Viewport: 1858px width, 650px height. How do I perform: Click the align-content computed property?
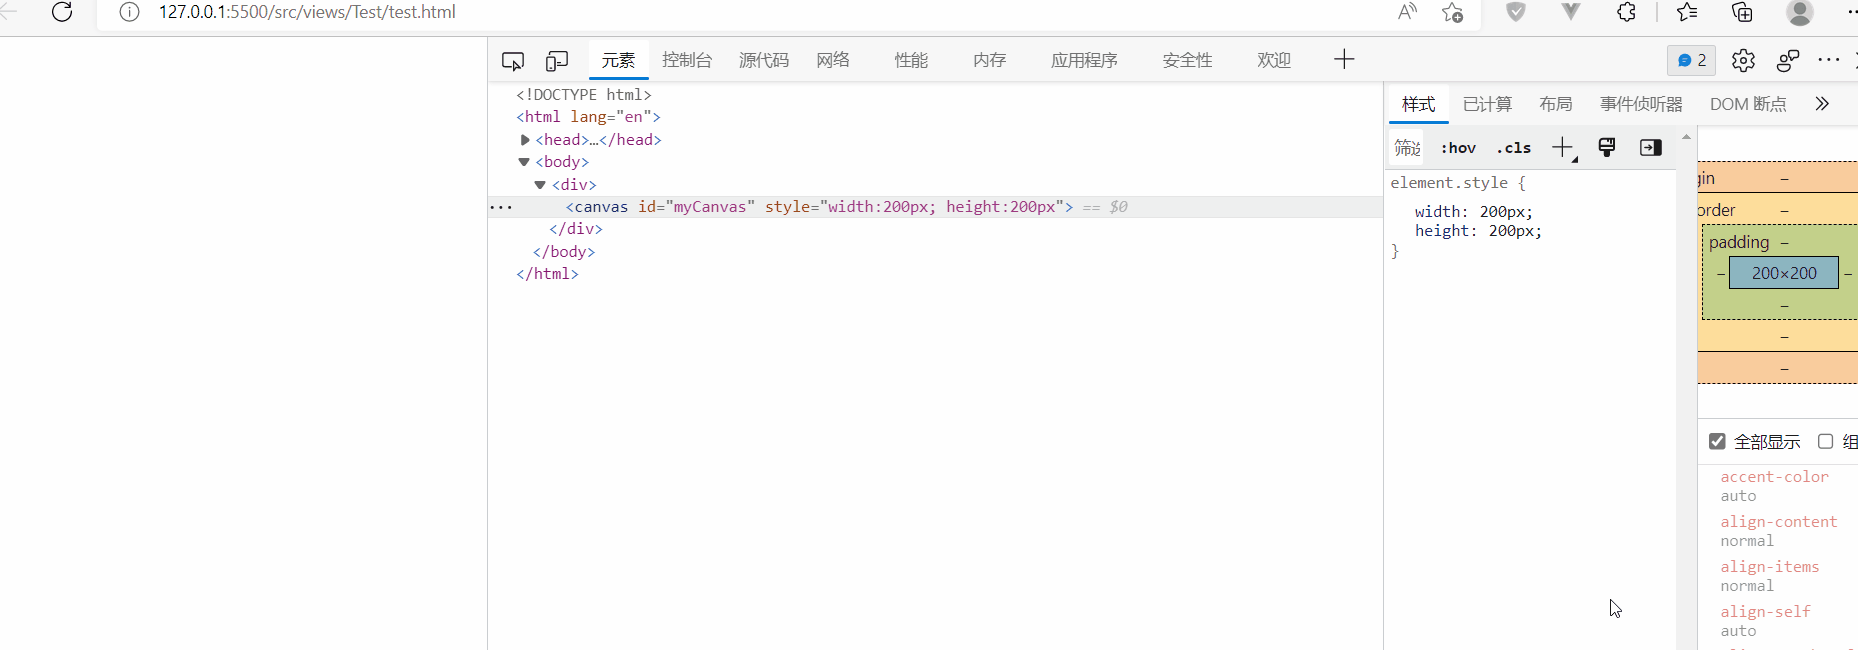[1778, 522]
